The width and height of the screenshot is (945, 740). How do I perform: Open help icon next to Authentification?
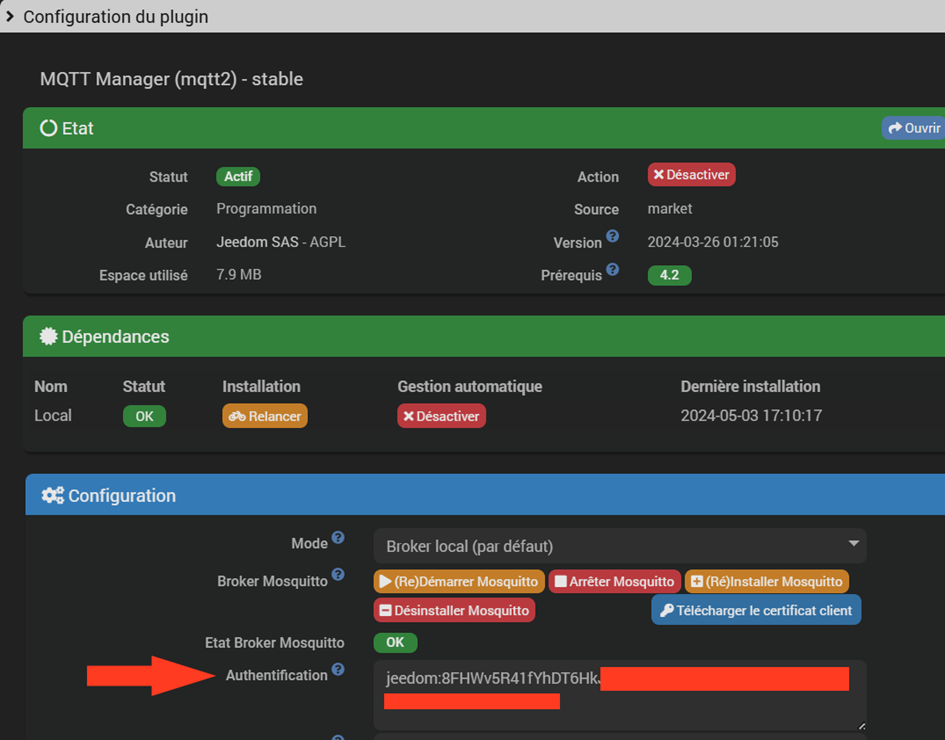pyautogui.click(x=338, y=669)
